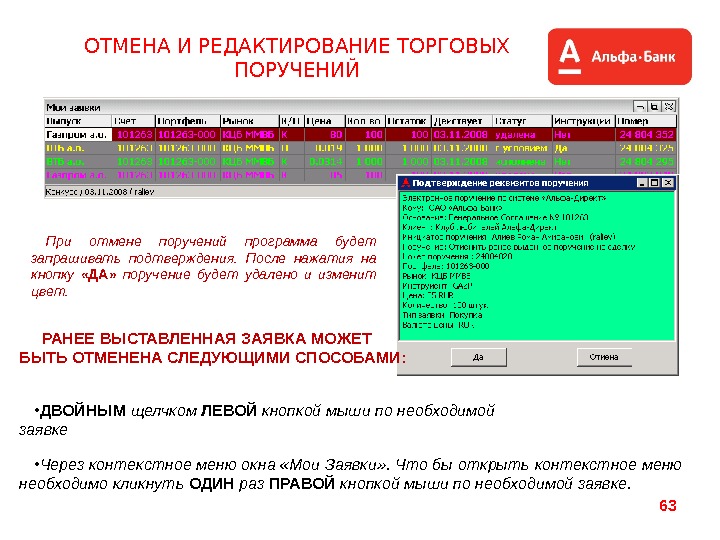
Task: Click order number 24 804 352
Action: pos(646,135)
